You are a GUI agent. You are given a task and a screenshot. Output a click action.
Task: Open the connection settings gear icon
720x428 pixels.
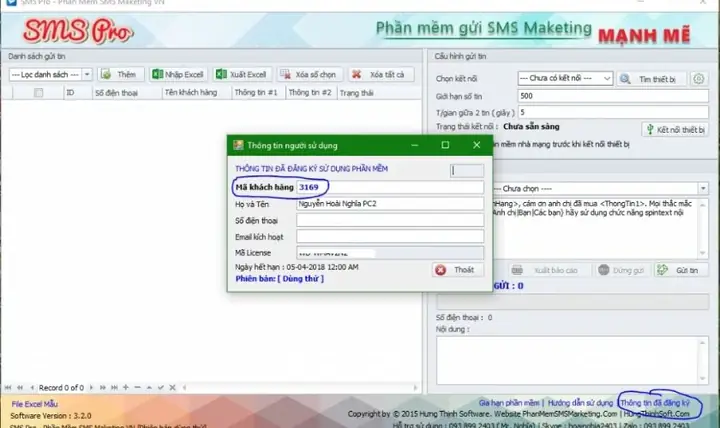coord(698,79)
